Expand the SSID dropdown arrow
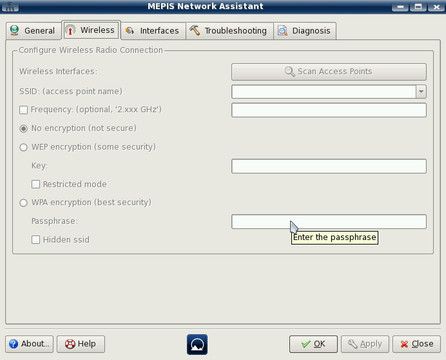Image resolution: width=446 pixels, height=360 pixels. pos(421,91)
